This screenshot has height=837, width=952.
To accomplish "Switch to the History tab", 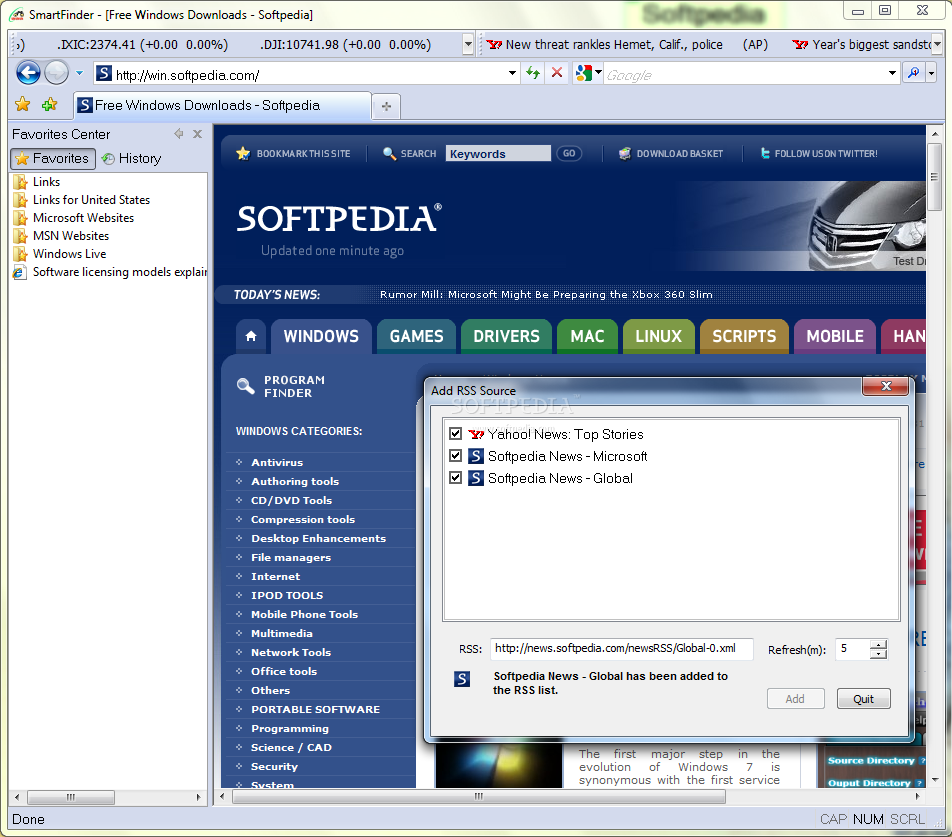I will tap(132, 158).
